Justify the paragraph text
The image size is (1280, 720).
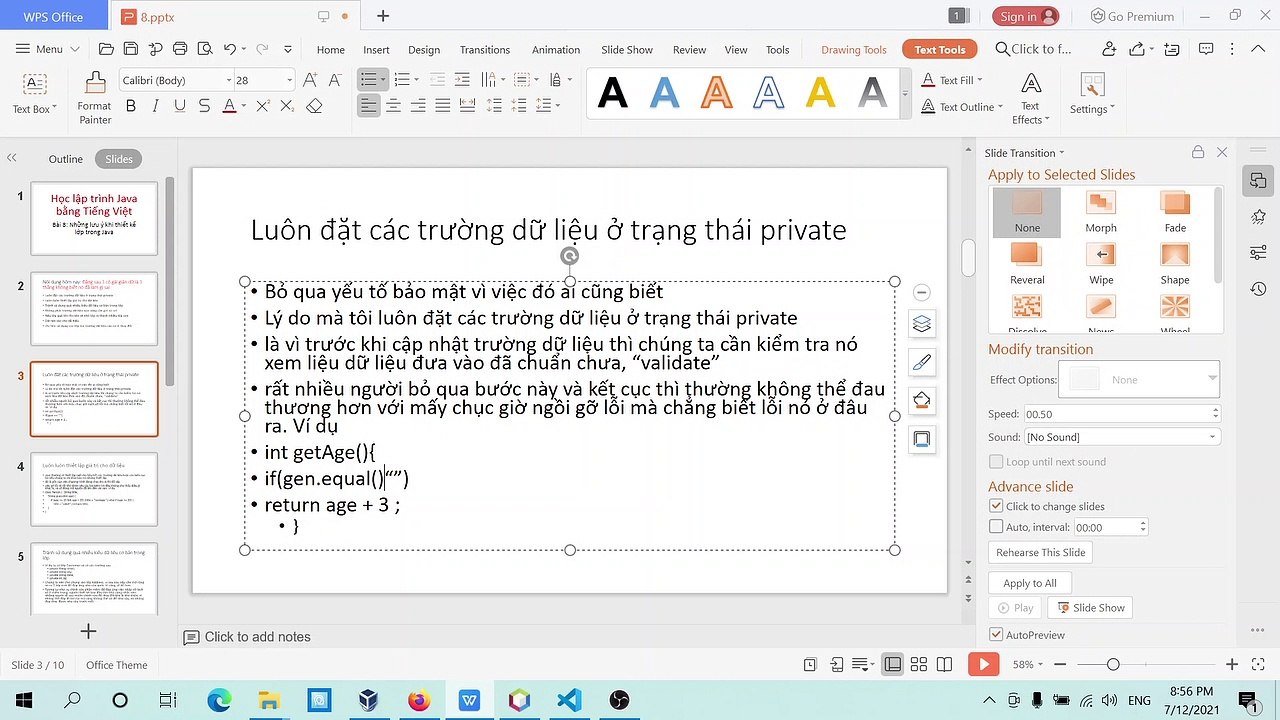[x=442, y=106]
